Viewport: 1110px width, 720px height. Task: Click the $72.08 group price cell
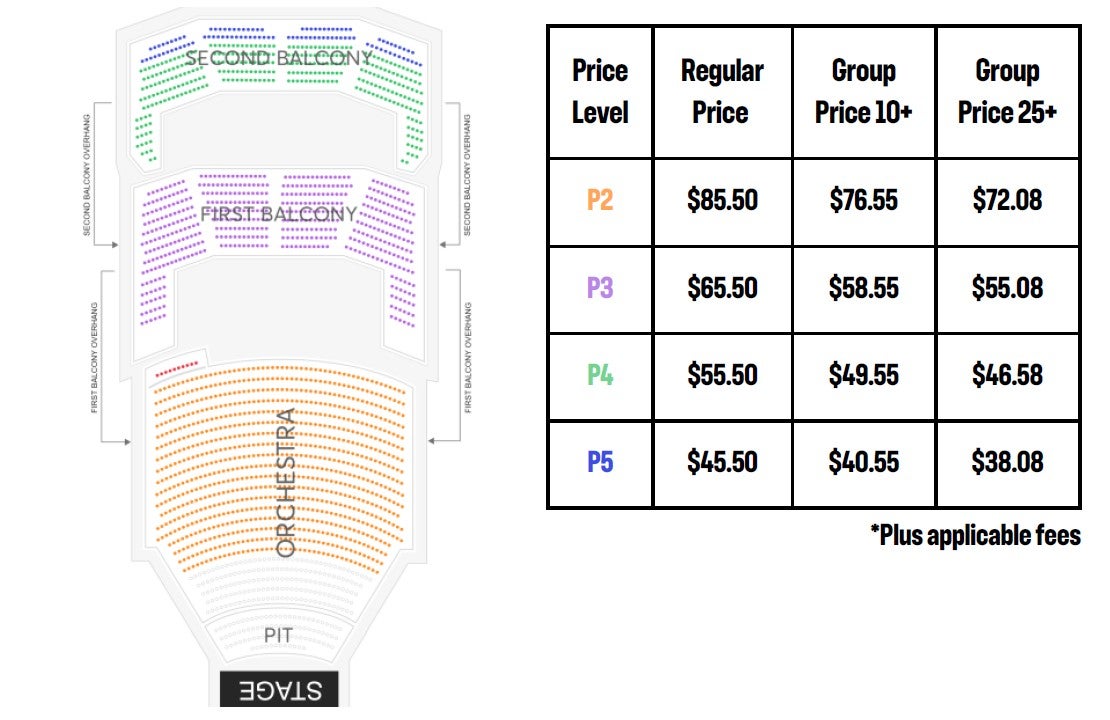pos(1007,200)
